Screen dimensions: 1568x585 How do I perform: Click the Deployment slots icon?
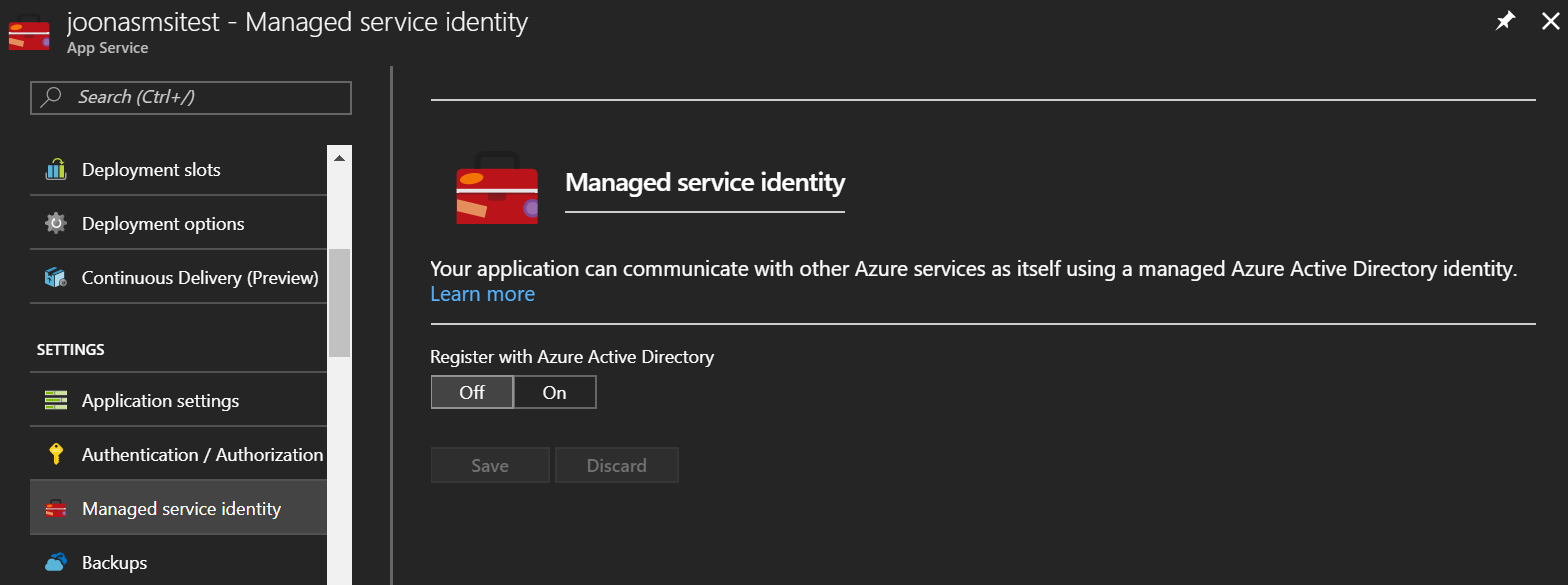tap(56, 170)
